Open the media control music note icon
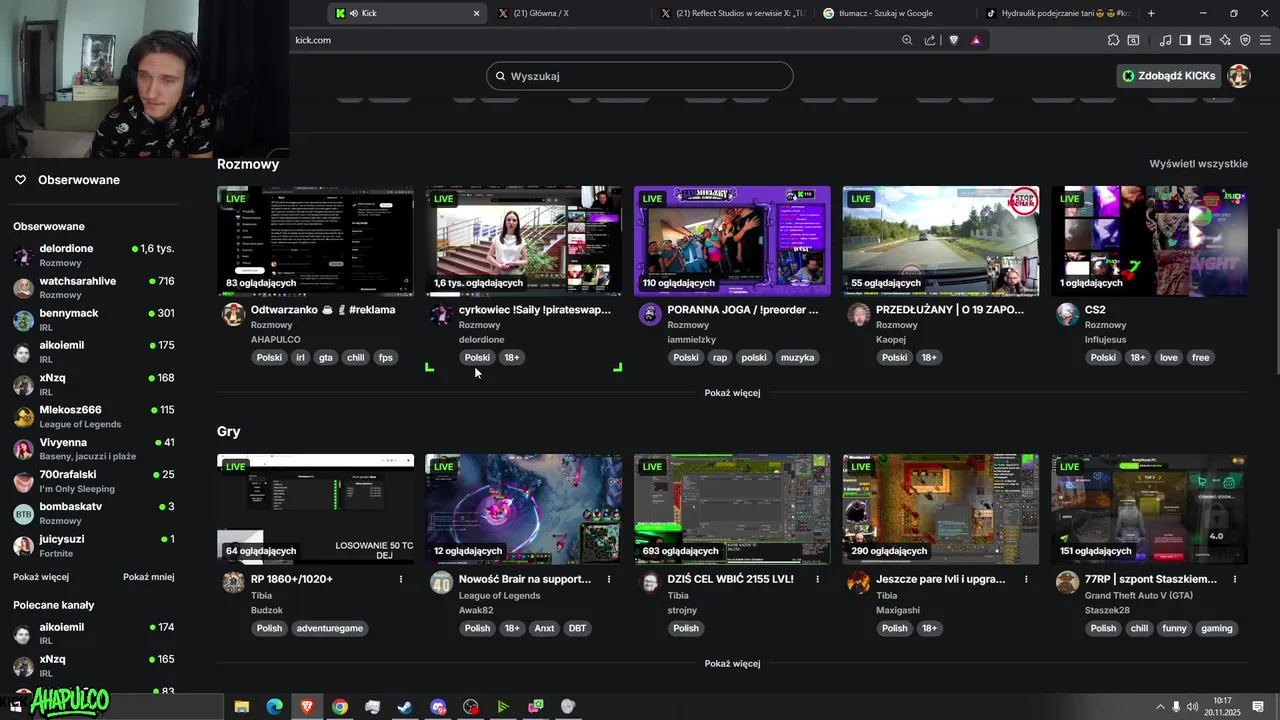This screenshot has height=720, width=1280. (1165, 40)
